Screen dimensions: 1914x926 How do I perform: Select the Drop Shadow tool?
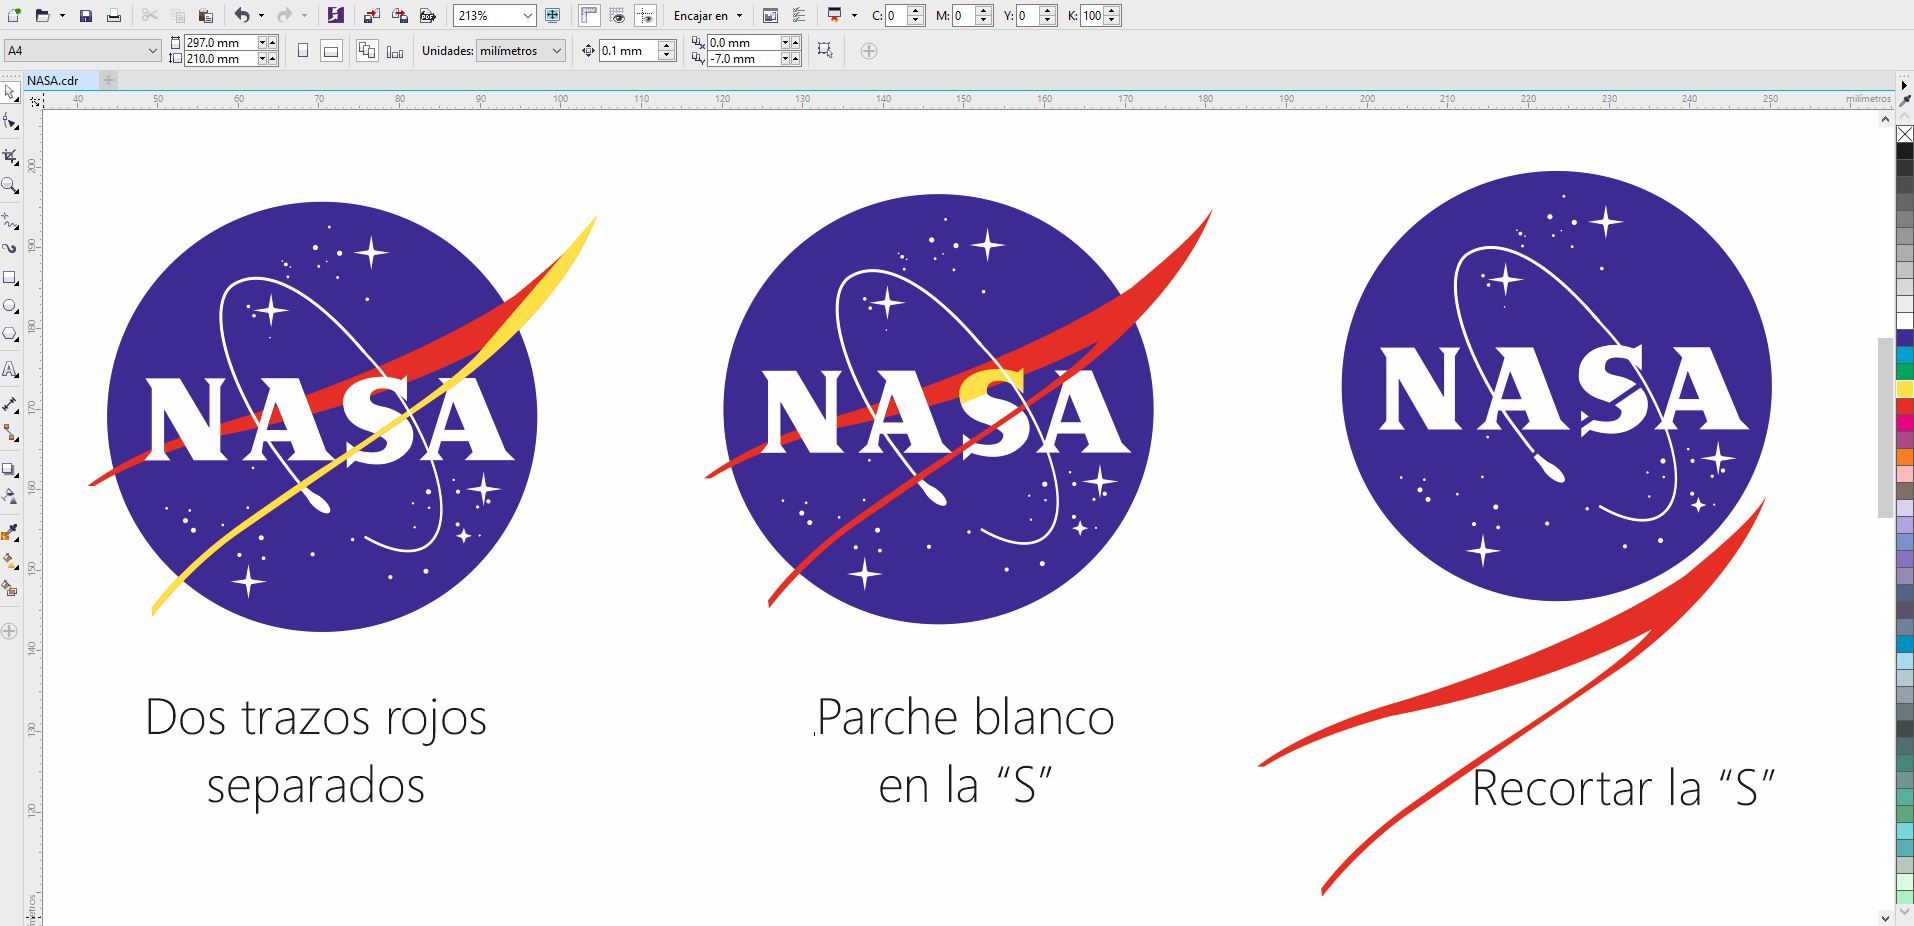(10, 469)
